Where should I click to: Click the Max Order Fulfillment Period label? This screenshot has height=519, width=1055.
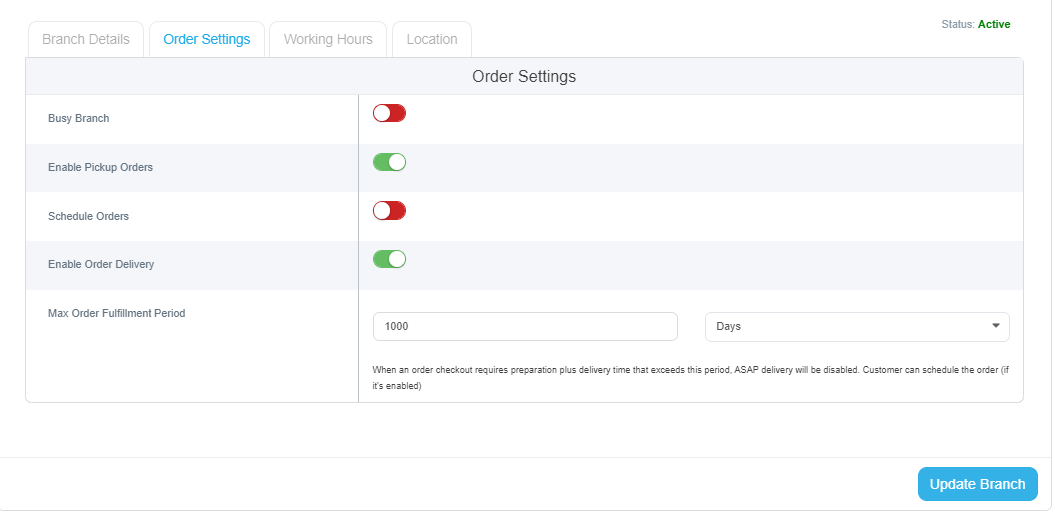click(116, 313)
